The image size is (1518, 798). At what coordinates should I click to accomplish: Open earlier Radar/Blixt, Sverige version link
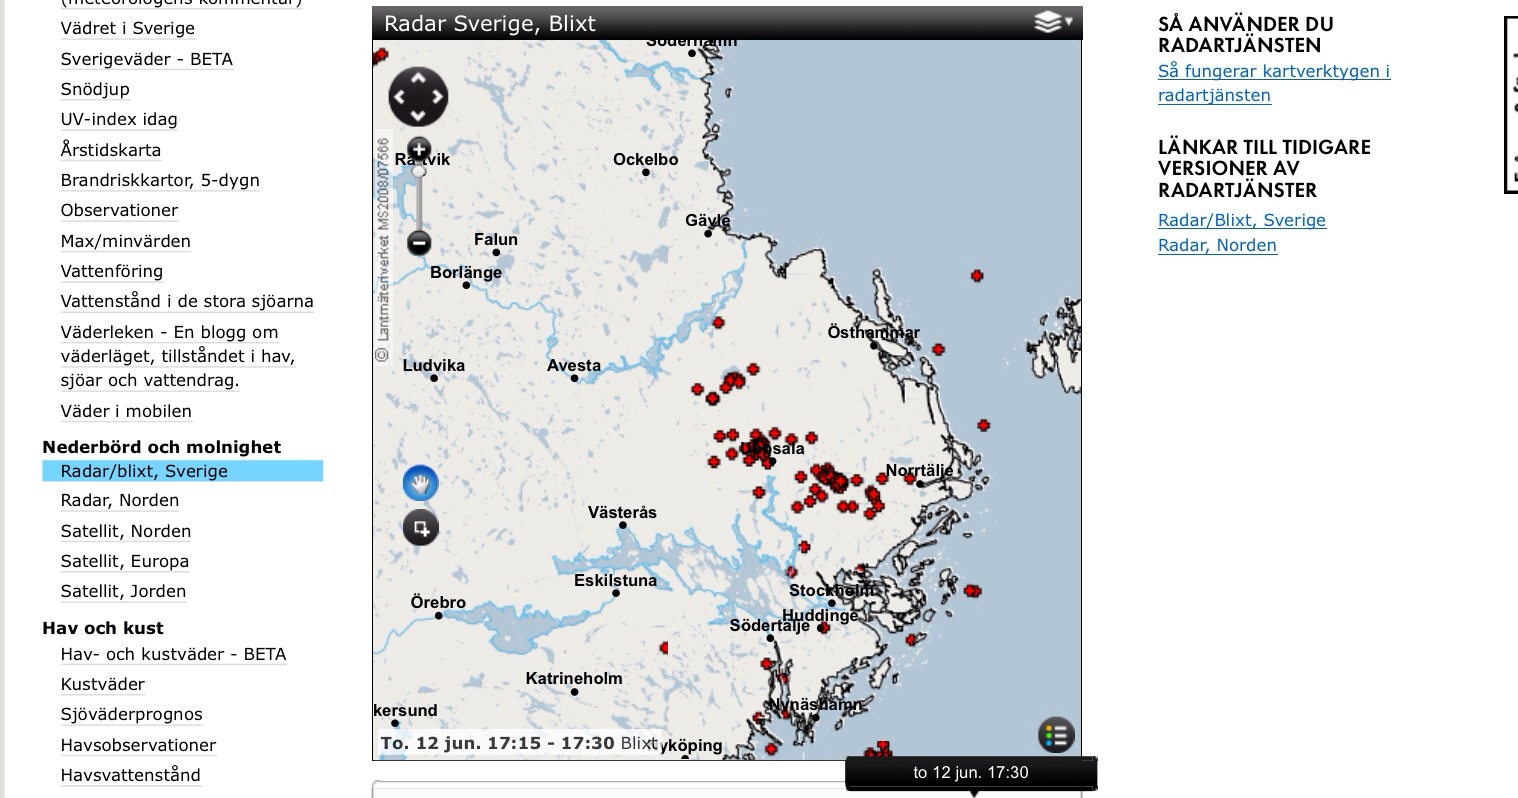[1241, 220]
